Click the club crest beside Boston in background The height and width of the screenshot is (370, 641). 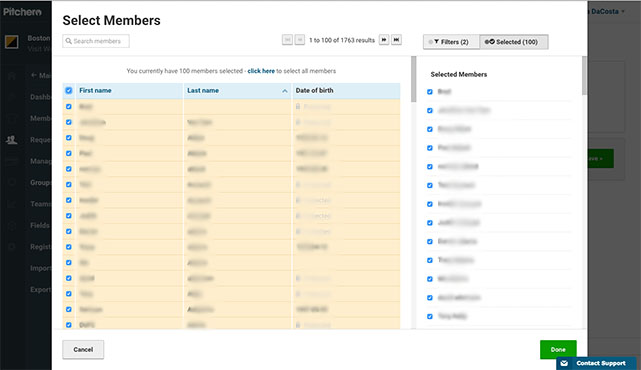click(11, 42)
